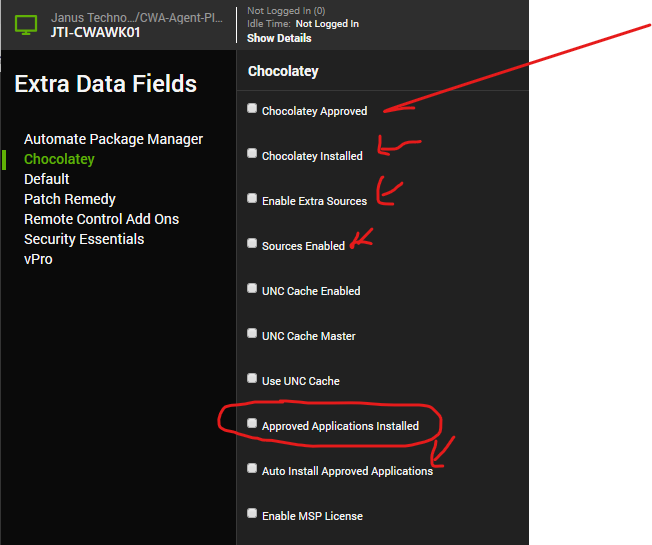Screen dimensions: 652x545
Task: Select Security Essentials in sidebar
Action: 84,239
